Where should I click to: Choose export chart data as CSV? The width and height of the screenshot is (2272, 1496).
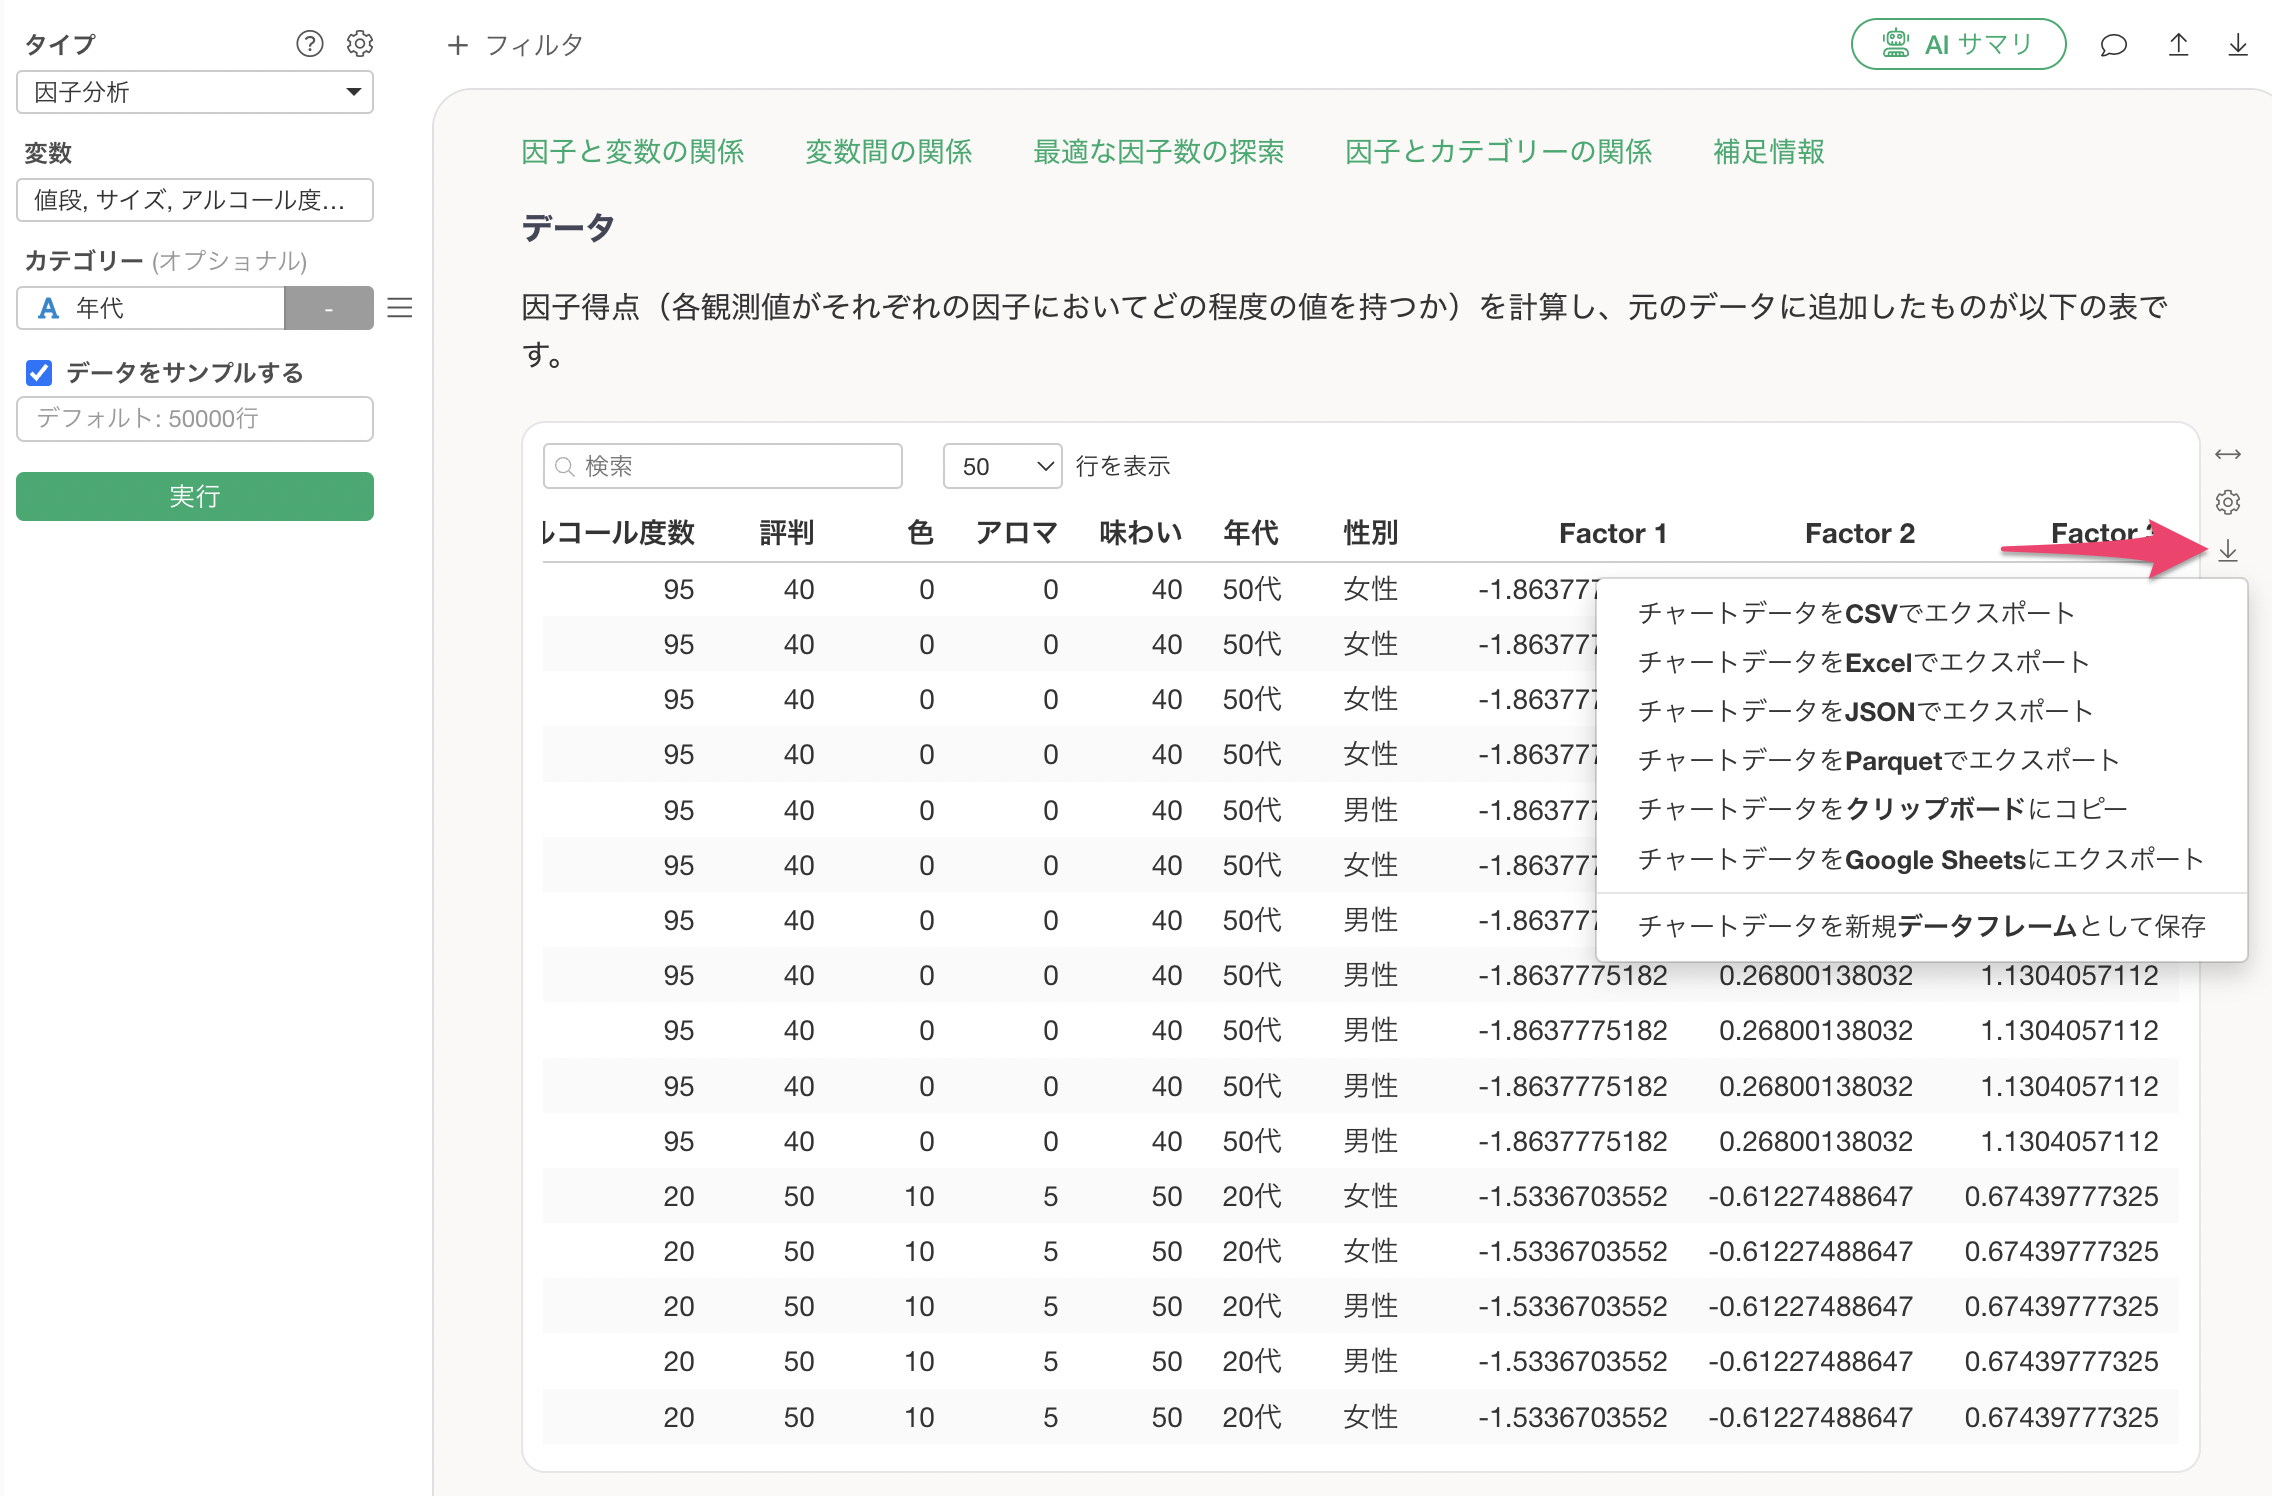tap(1855, 613)
